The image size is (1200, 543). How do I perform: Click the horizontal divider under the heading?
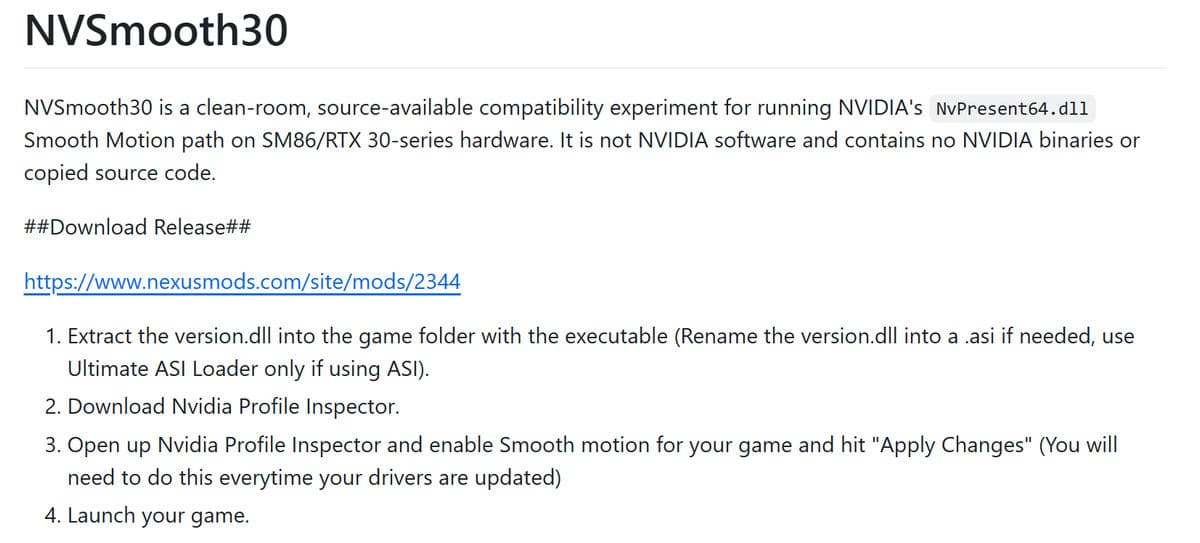point(595,68)
